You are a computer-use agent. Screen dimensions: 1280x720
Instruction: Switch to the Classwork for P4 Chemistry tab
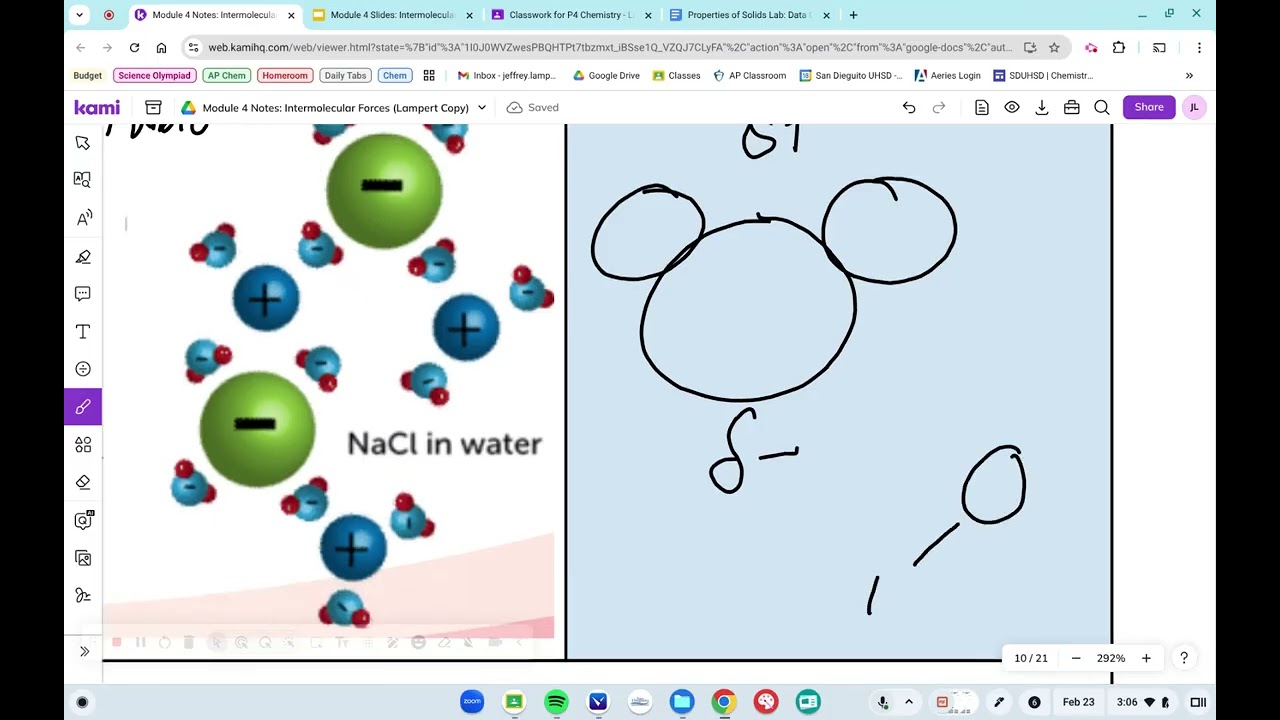pyautogui.click(x=571, y=15)
